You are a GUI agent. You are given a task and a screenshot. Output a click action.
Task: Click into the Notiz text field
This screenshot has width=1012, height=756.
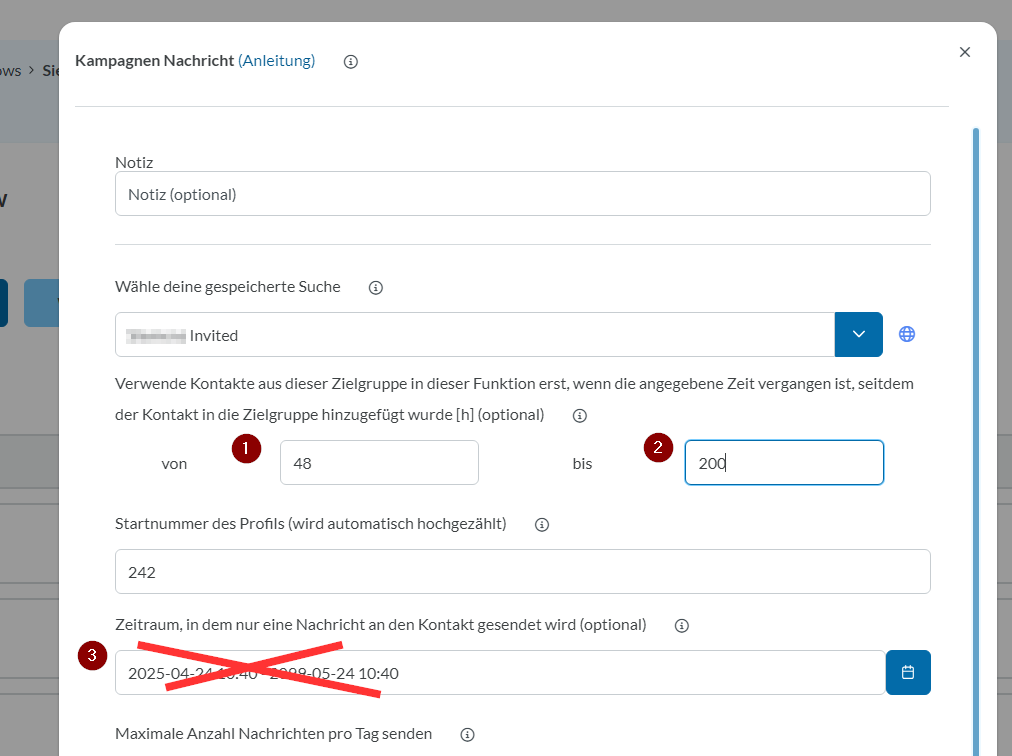click(x=522, y=194)
